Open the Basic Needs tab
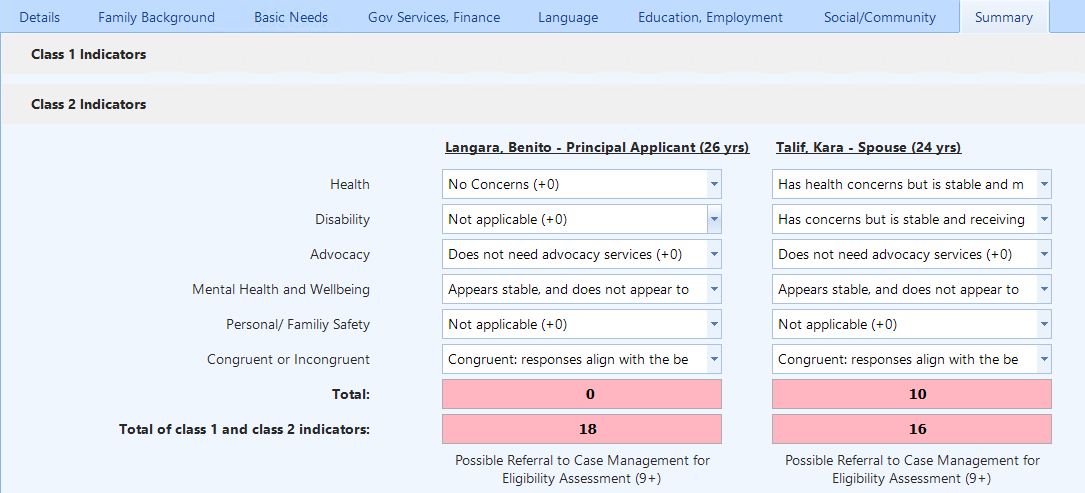This screenshot has height=493, width=1085. click(x=291, y=17)
